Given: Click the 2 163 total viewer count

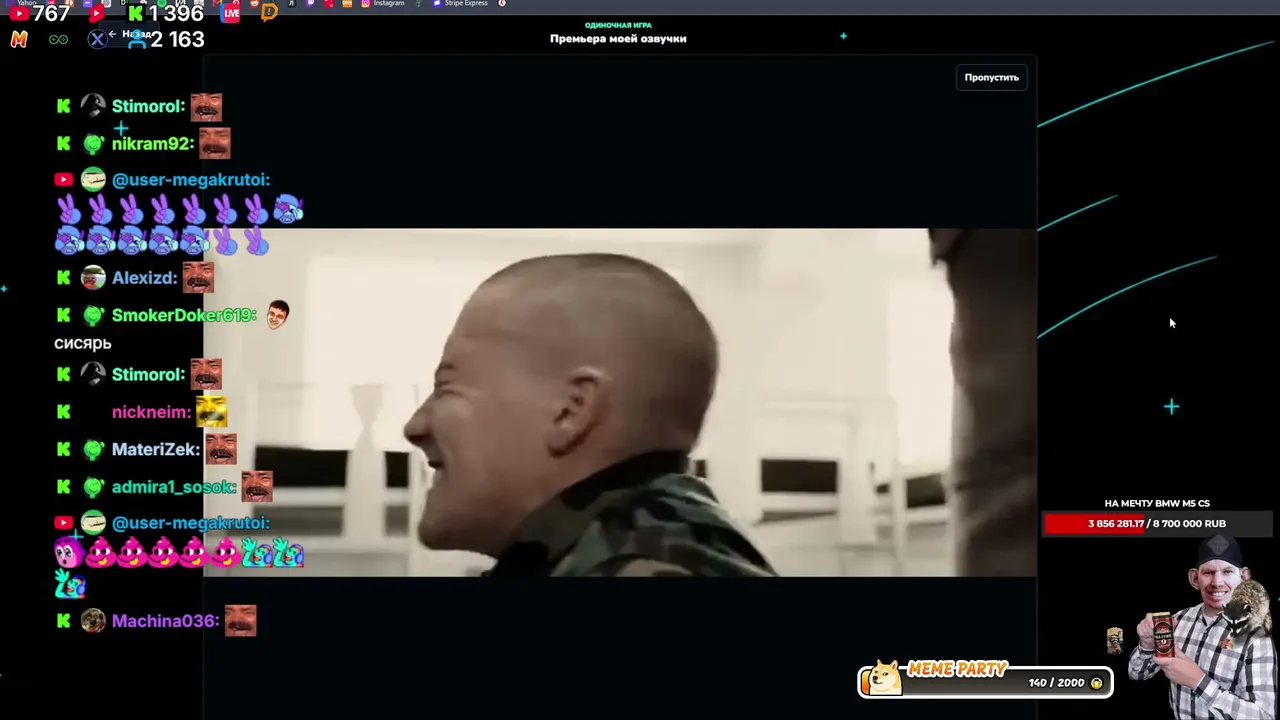Looking at the screenshot, I should point(177,40).
